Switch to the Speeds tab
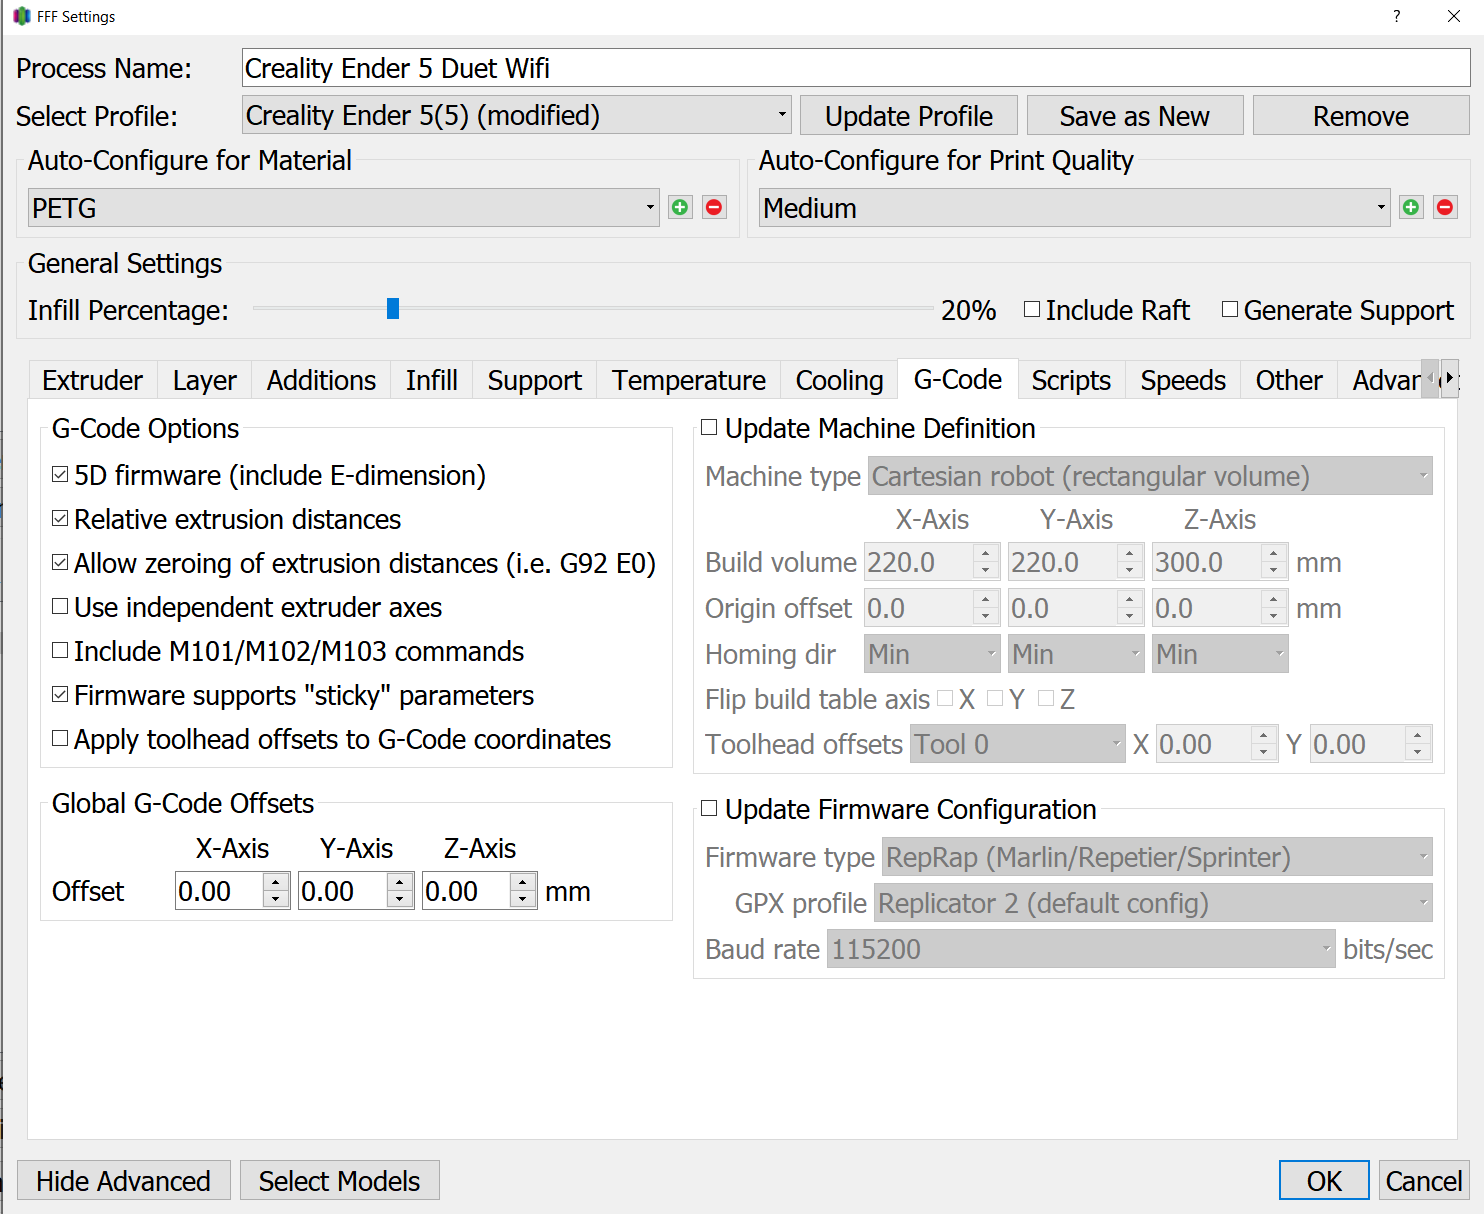The height and width of the screenshot is (1214, 1484). (1183, 380)
